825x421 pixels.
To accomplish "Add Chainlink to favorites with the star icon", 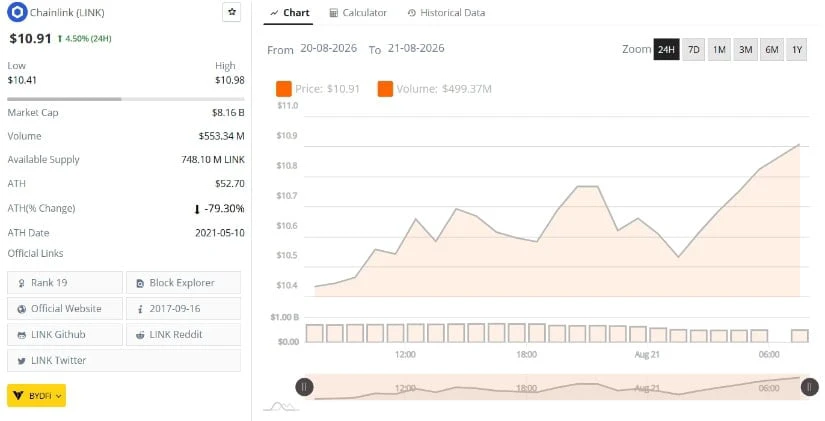I will (232, 12).
